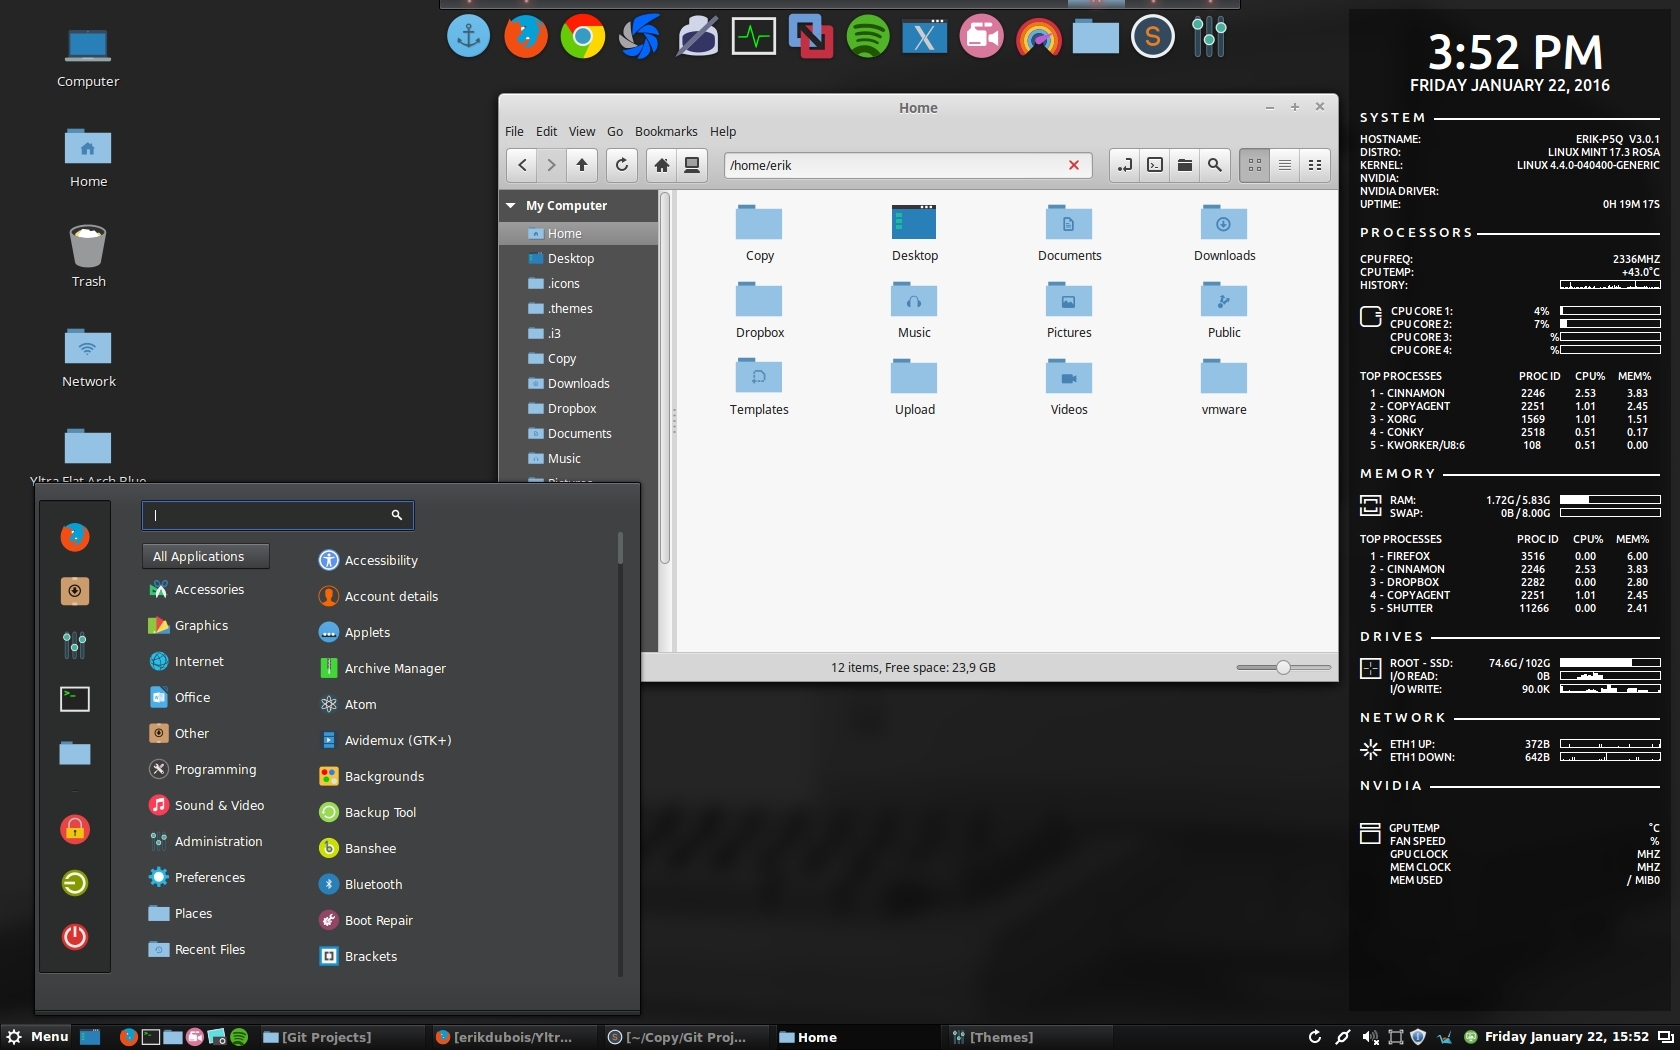Choose the Sound & Video category
The image size is (1680, 1050).
[207, 805]
